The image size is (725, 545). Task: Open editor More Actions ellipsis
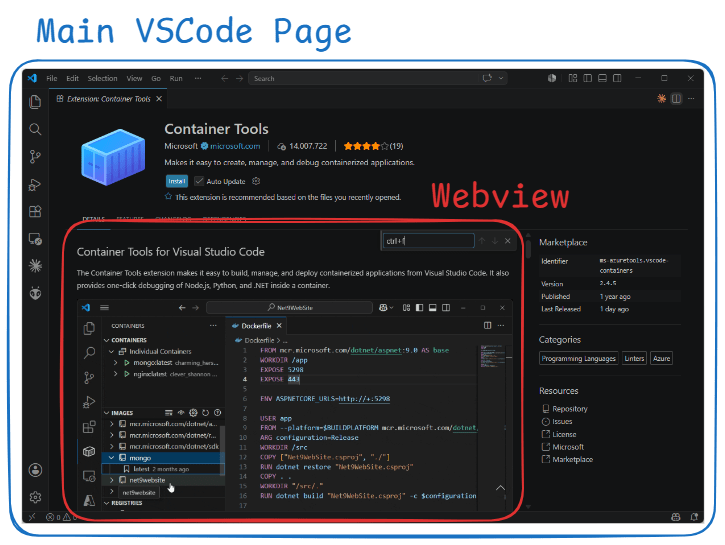click(x=691, y=98)
